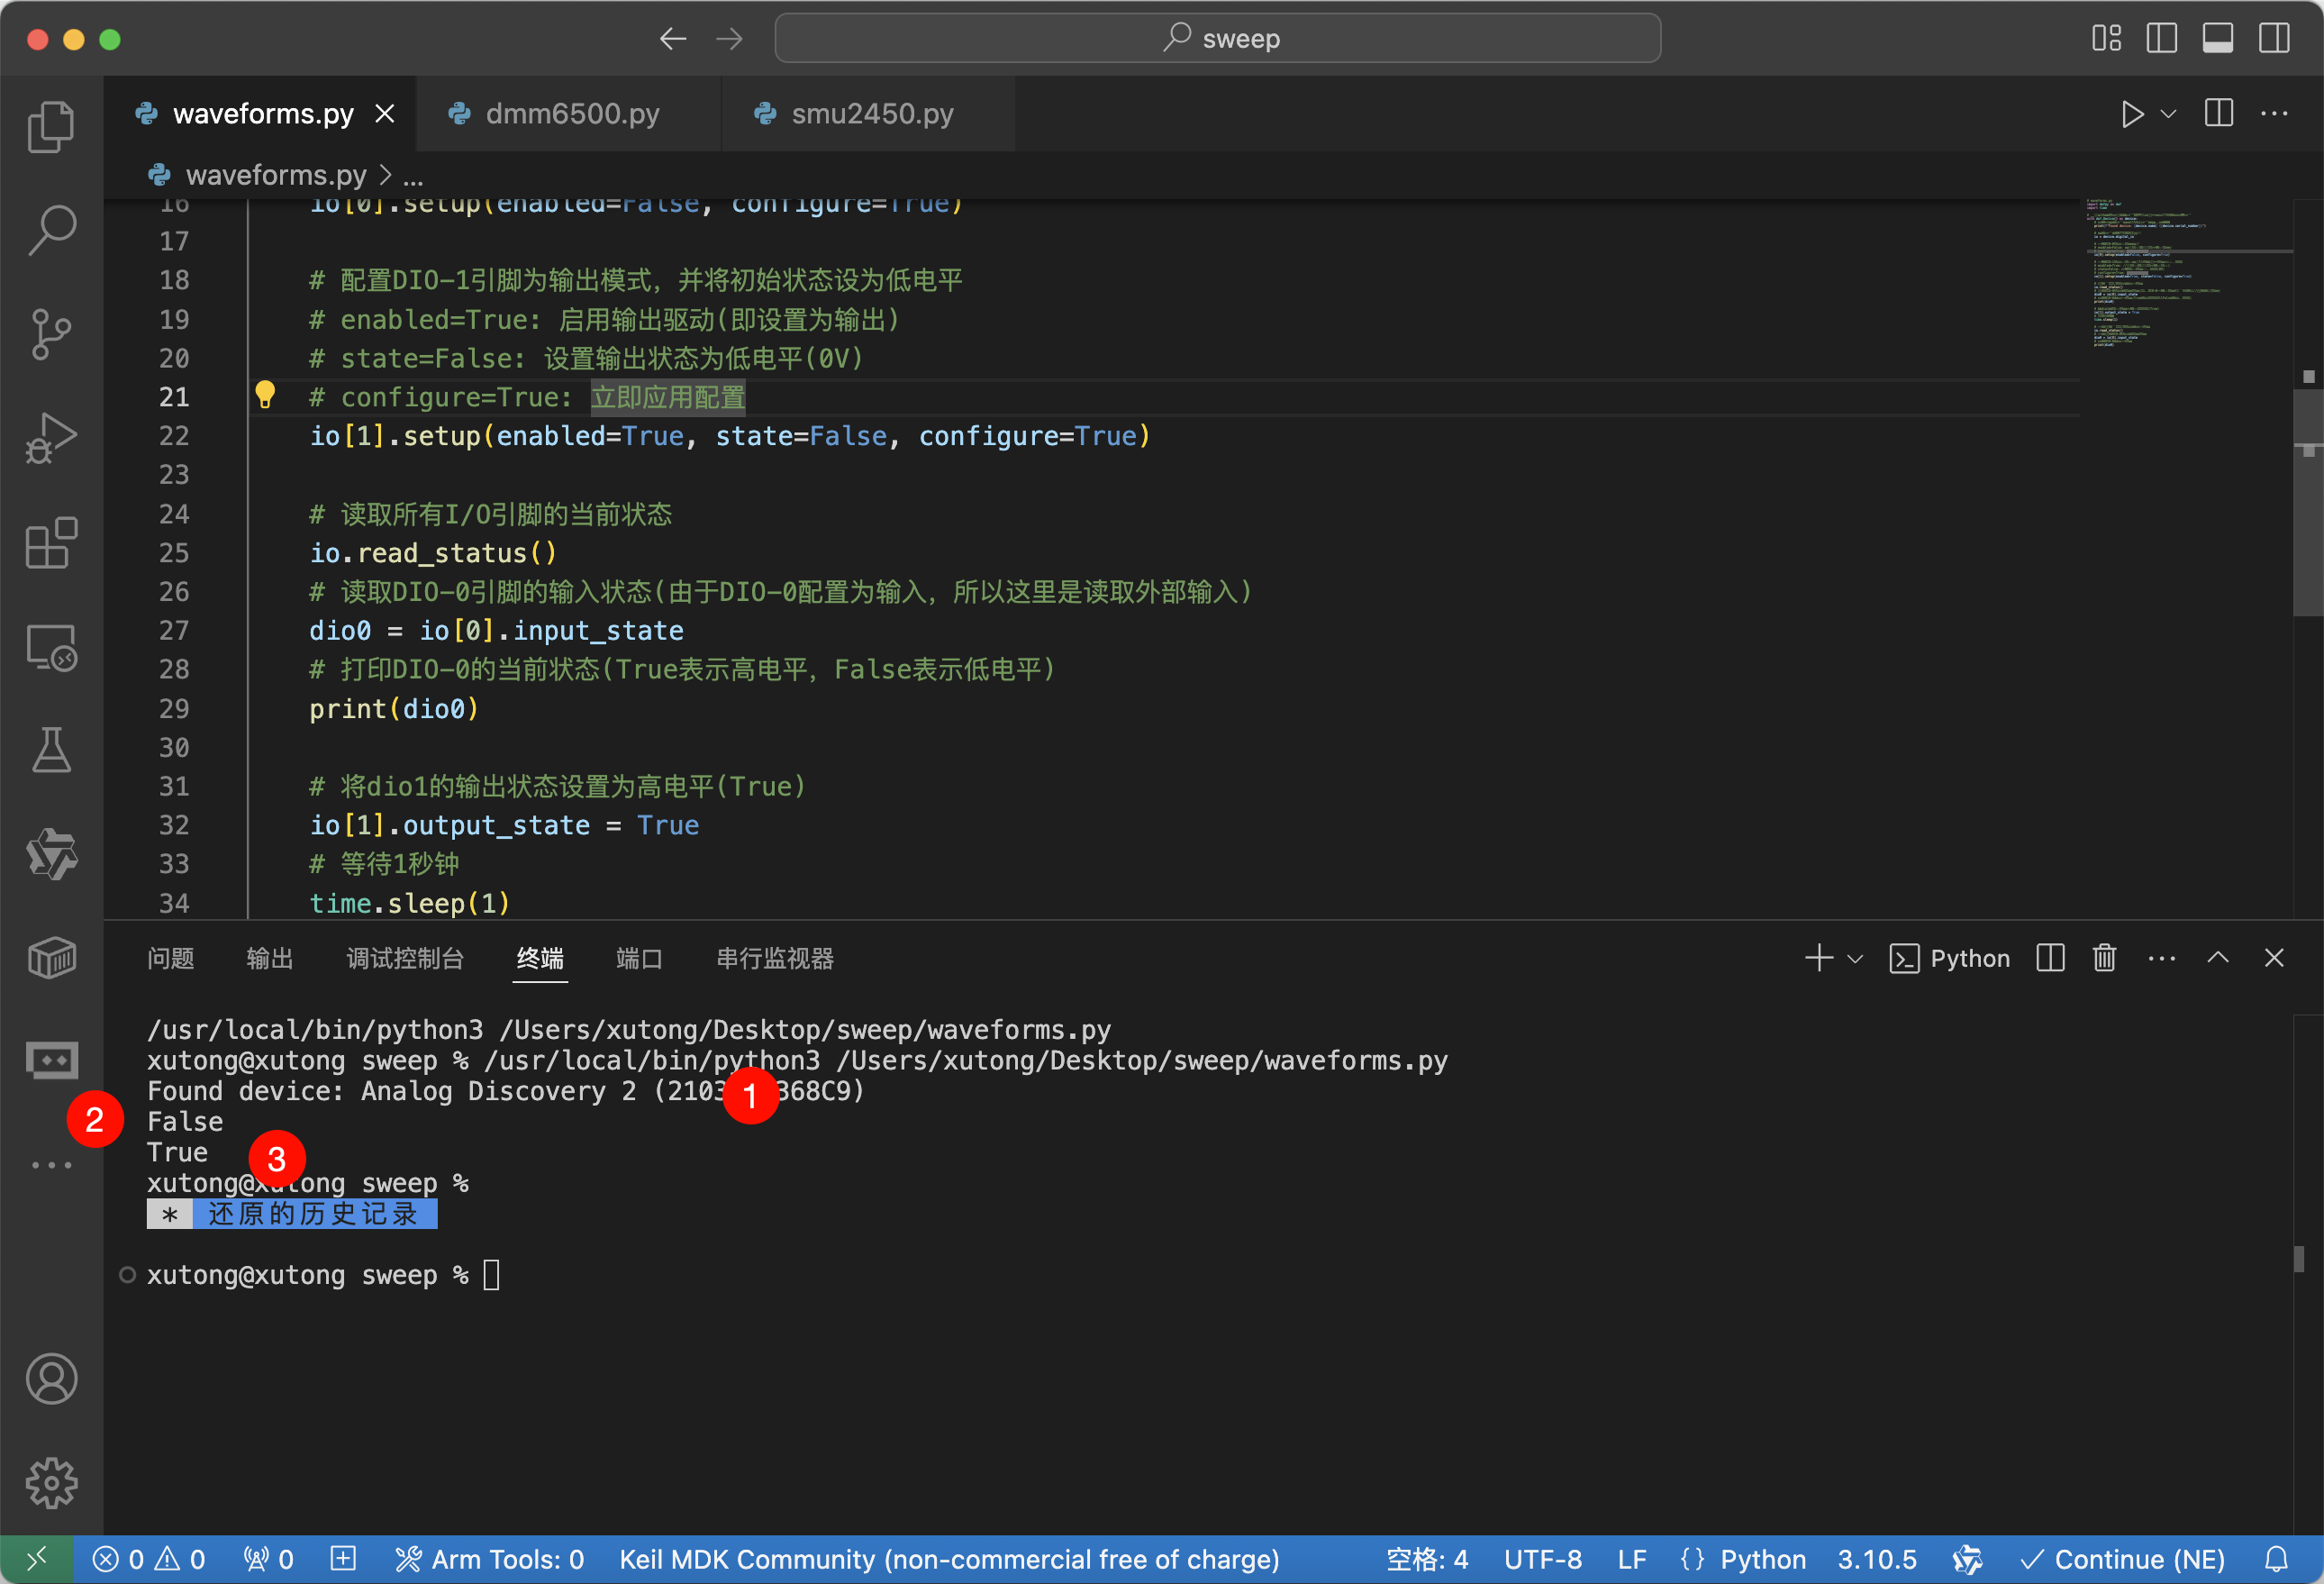Click the UTF-8 encoding status item
The image size is (2324, 1584).
tap(1542, 1559)
